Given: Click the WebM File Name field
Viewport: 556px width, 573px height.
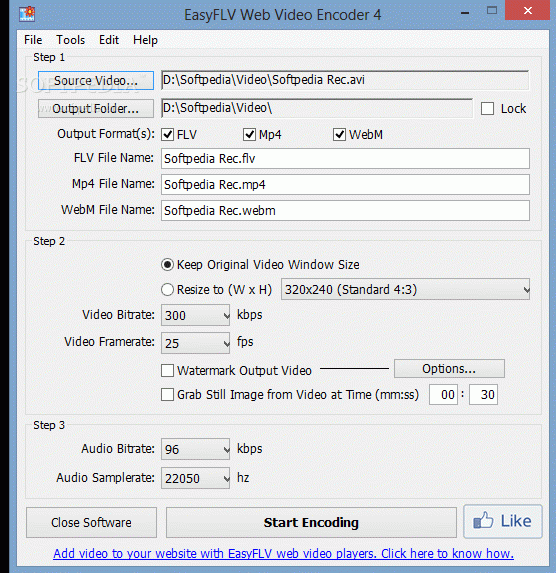Looking at the screenshot, I should point(345,210).
